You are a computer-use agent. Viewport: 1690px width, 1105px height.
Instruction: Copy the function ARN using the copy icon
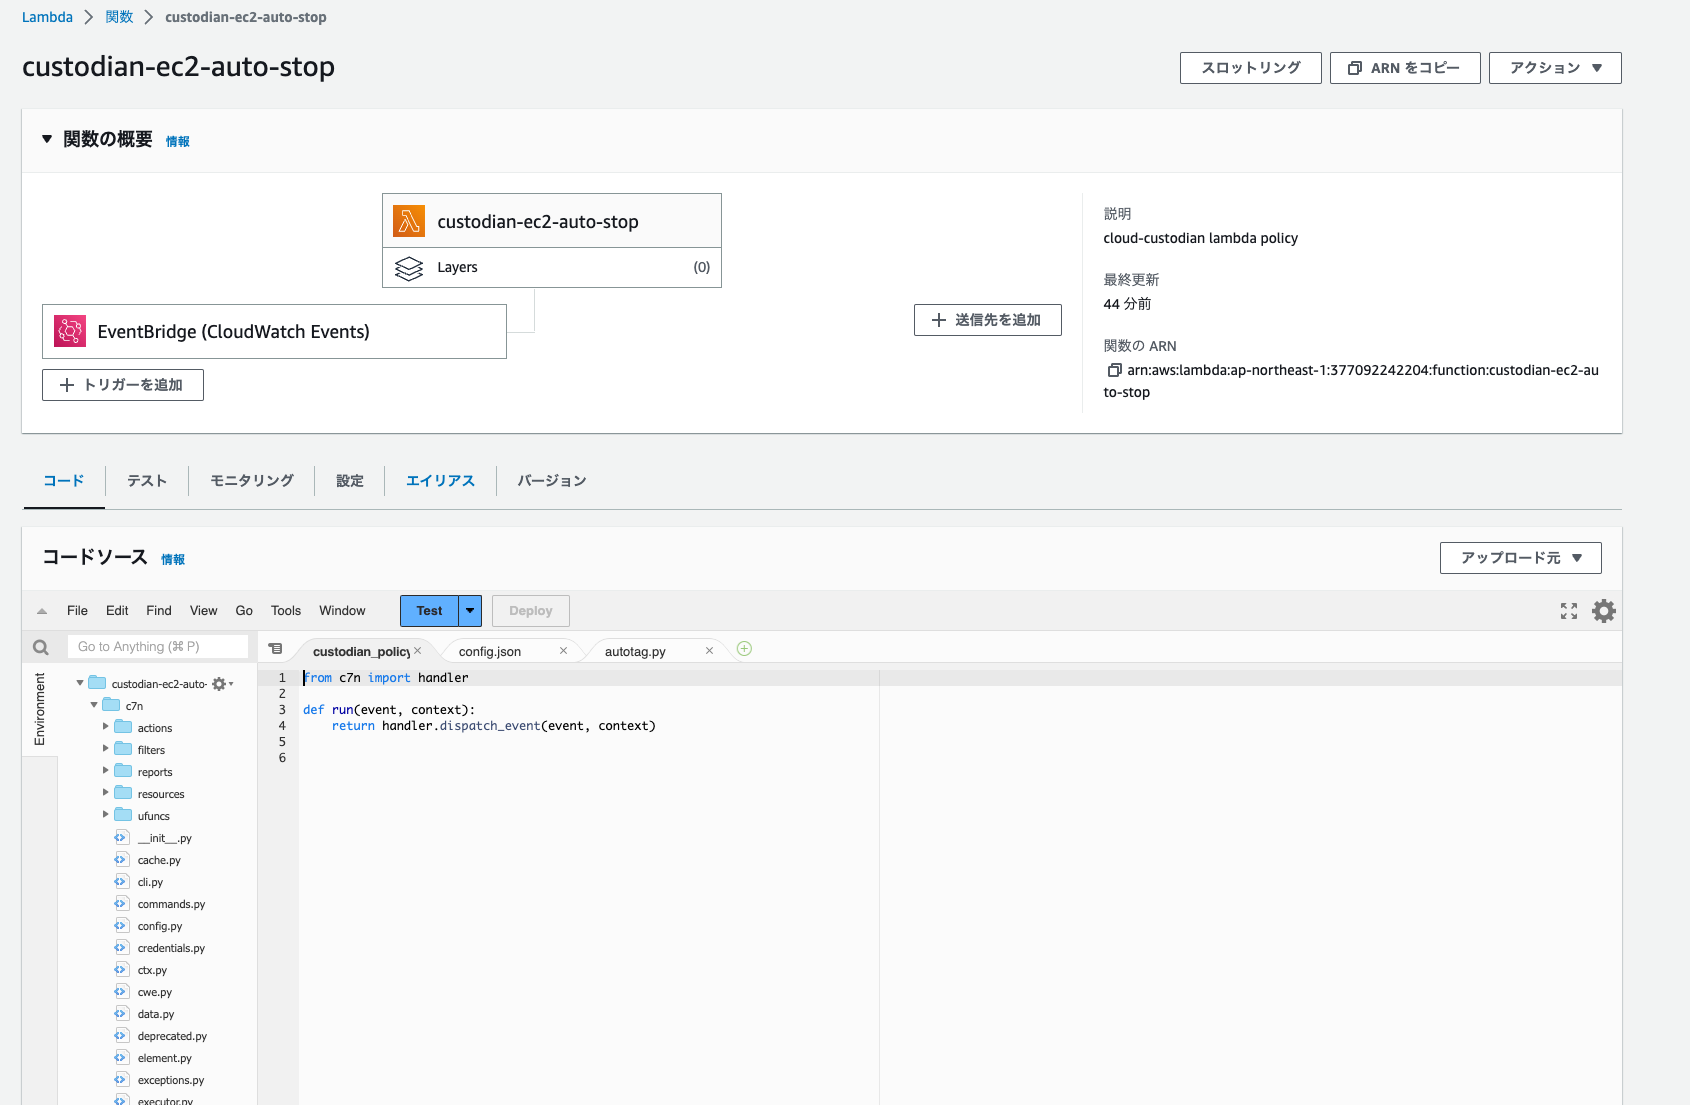(x=1114, y=370)
